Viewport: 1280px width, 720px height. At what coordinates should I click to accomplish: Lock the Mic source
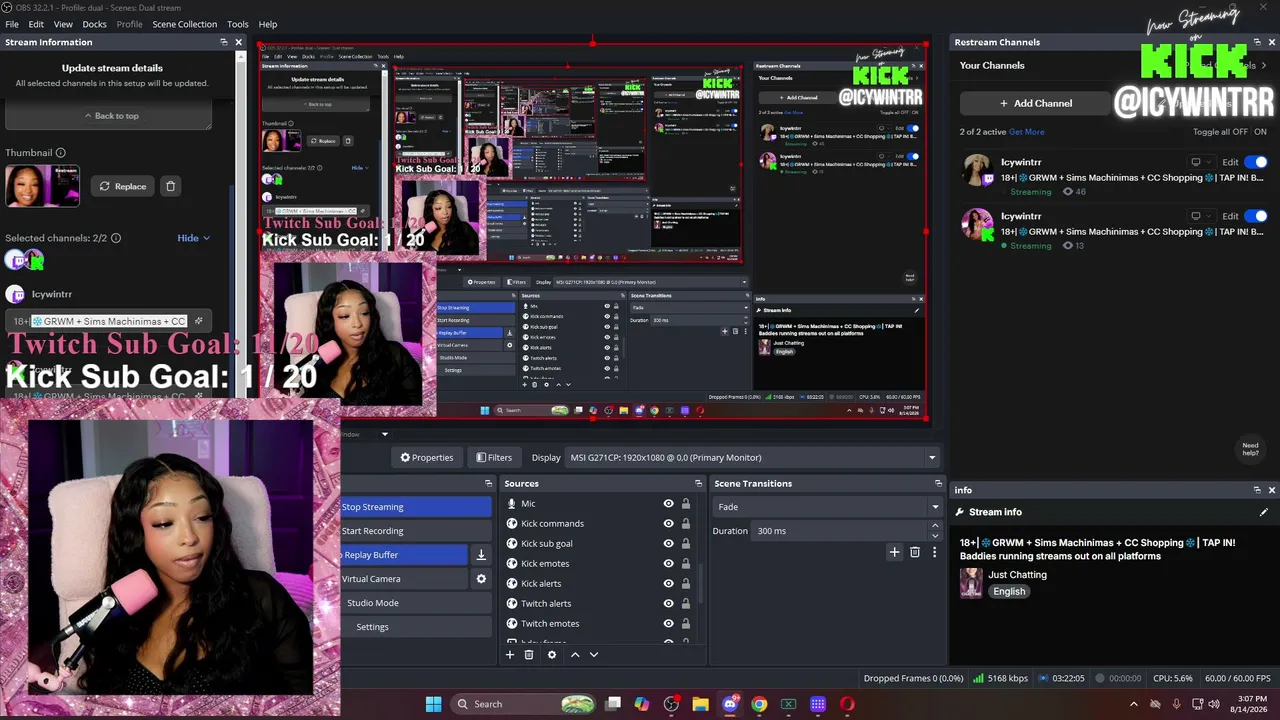[x=685, y=504]
